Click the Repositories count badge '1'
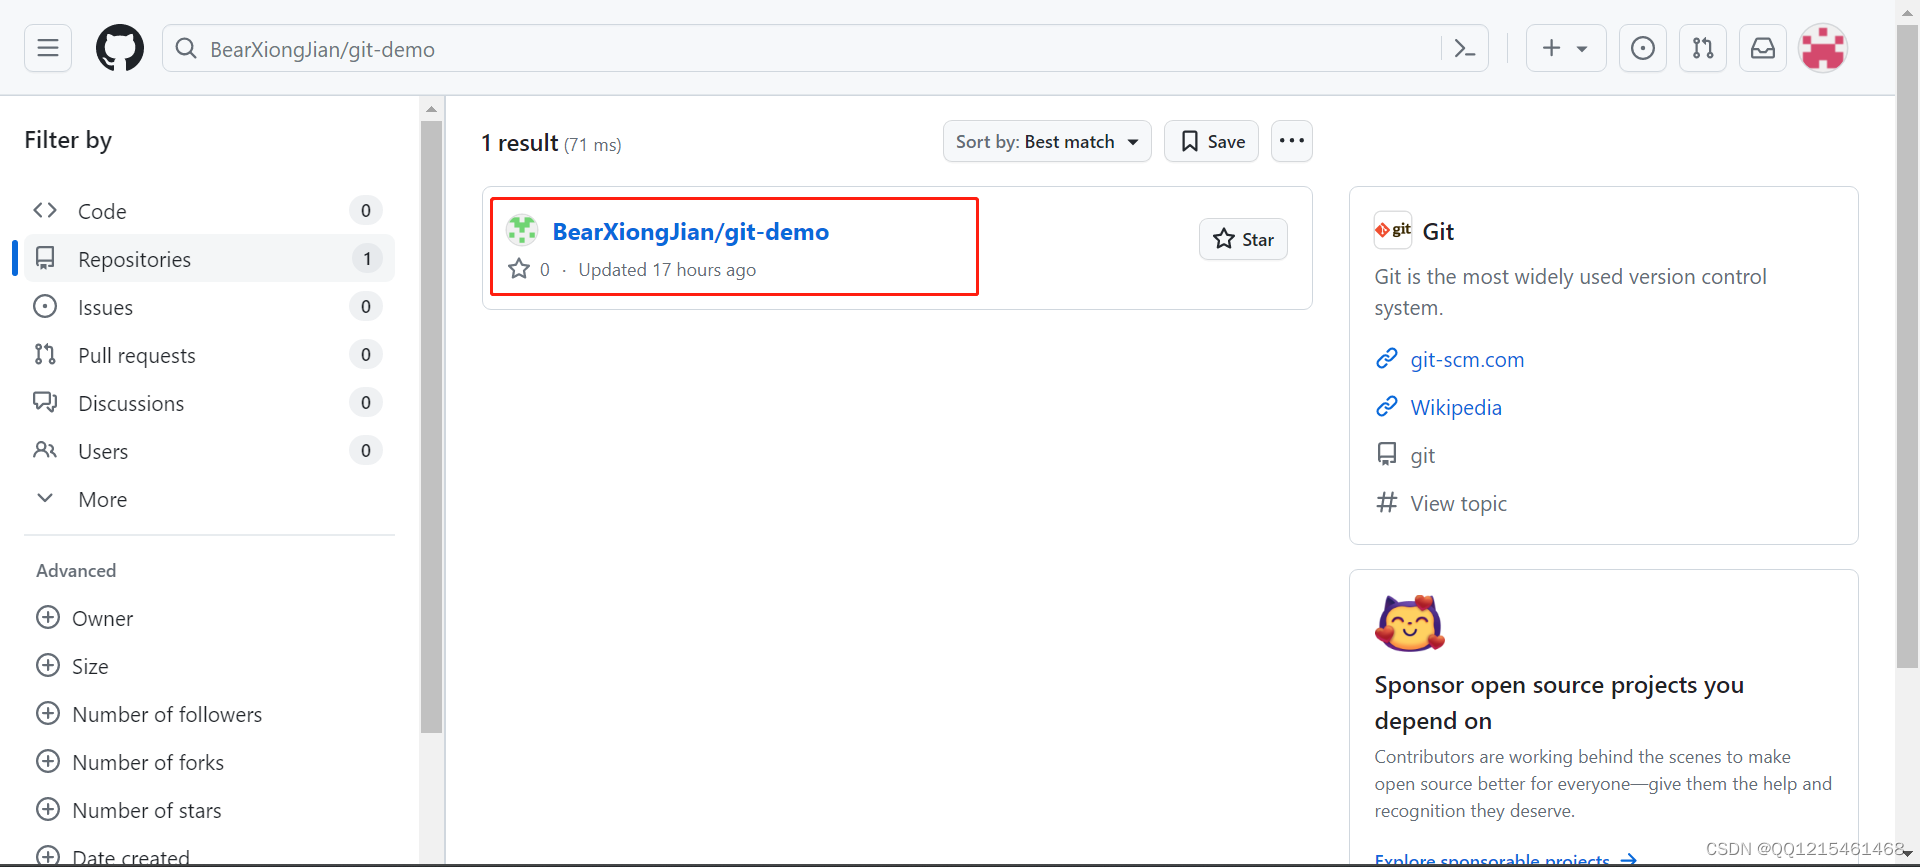 point(367,259)
